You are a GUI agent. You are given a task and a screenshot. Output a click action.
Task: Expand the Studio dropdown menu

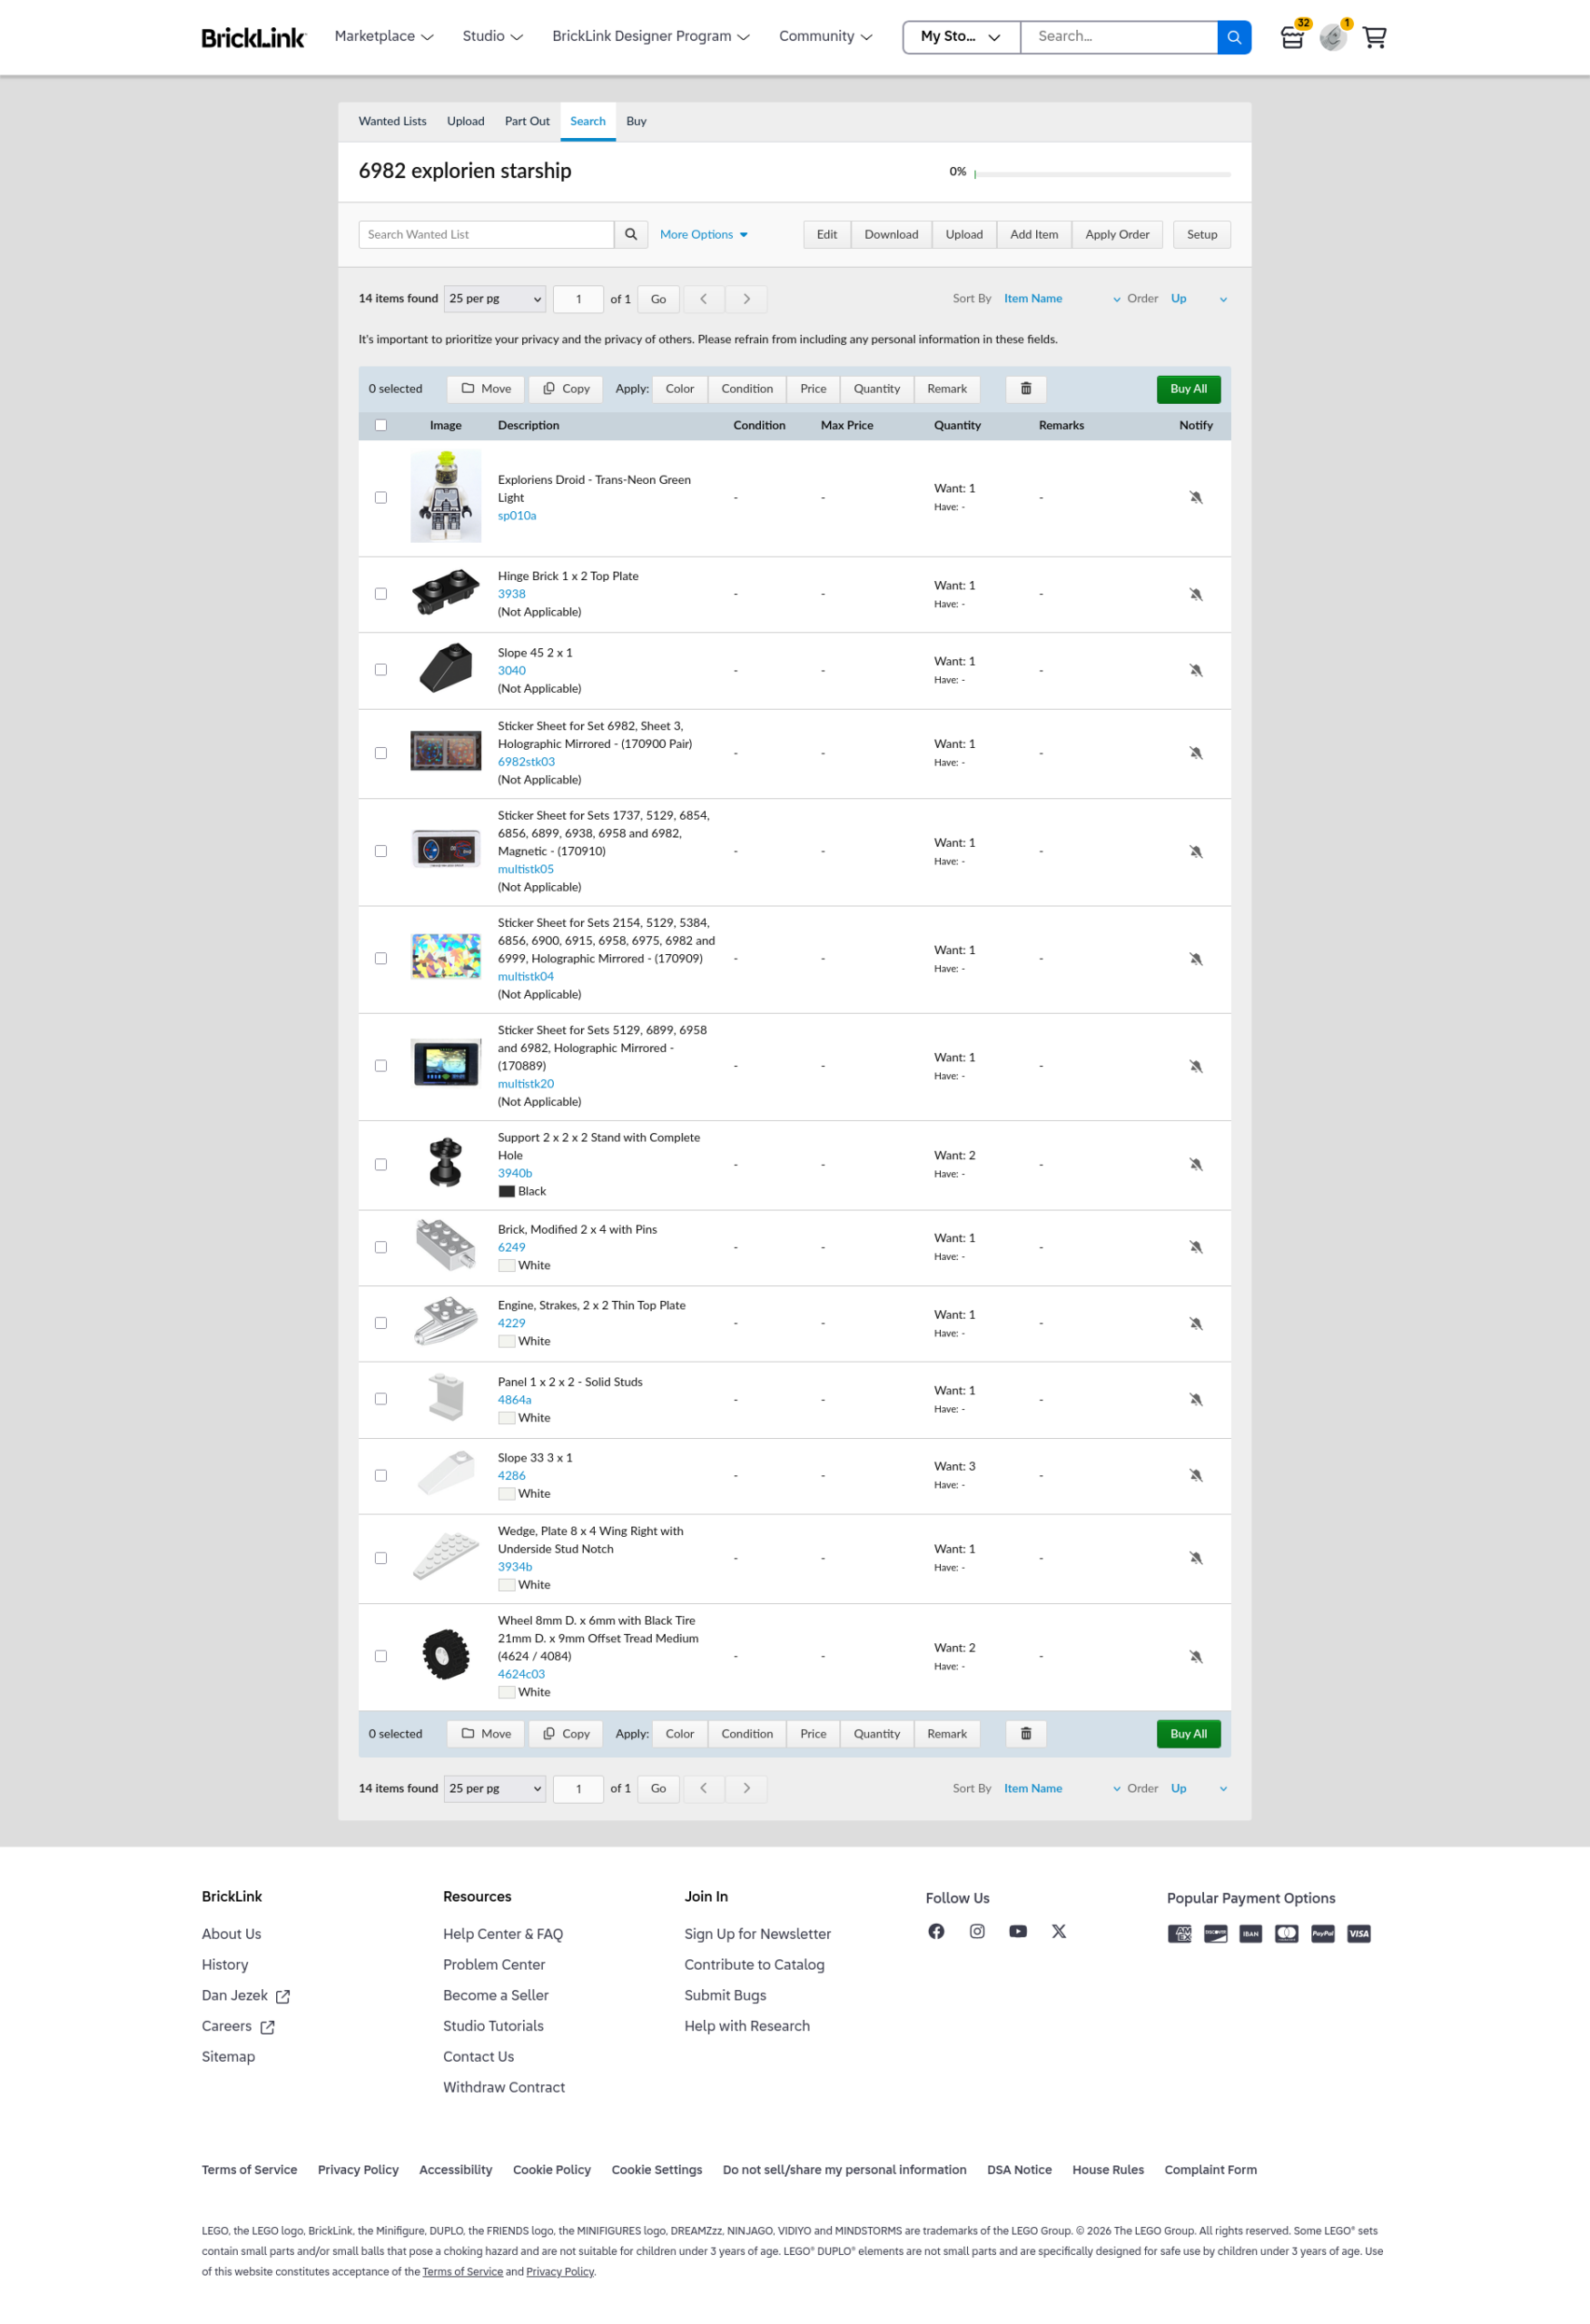pyautogui.click(x=492, y=36)
